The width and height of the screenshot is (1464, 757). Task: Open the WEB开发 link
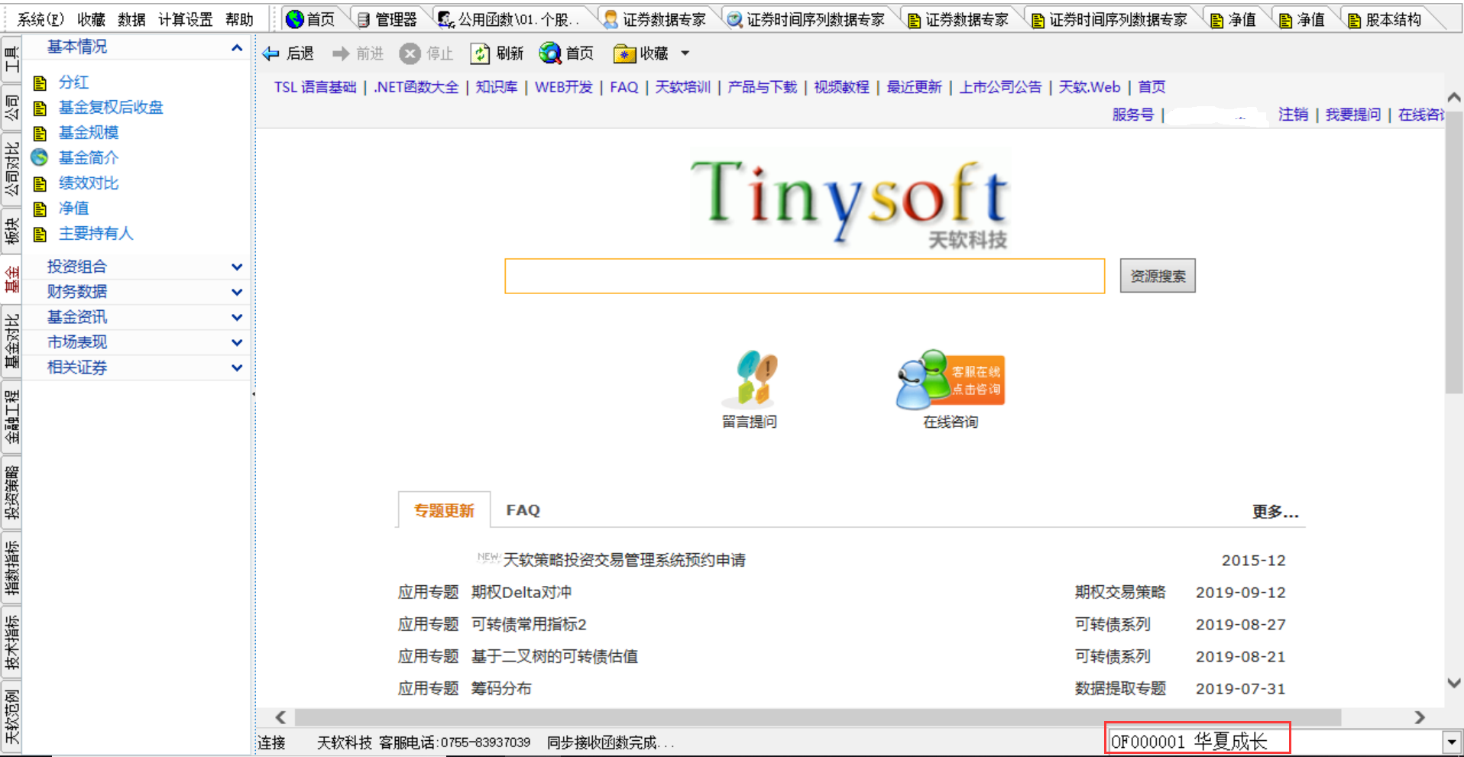[x=564, y=87]
